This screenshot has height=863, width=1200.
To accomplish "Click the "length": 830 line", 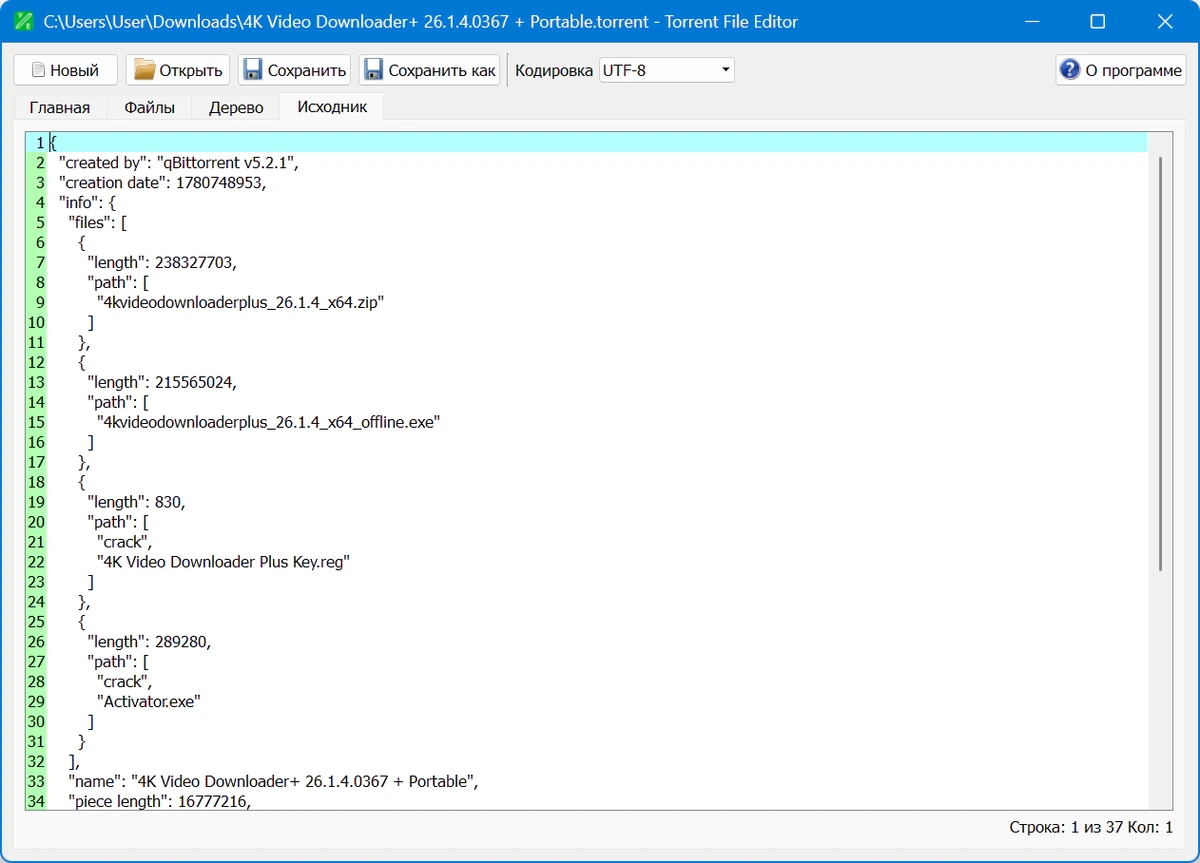I will click(x=136, y=502).
